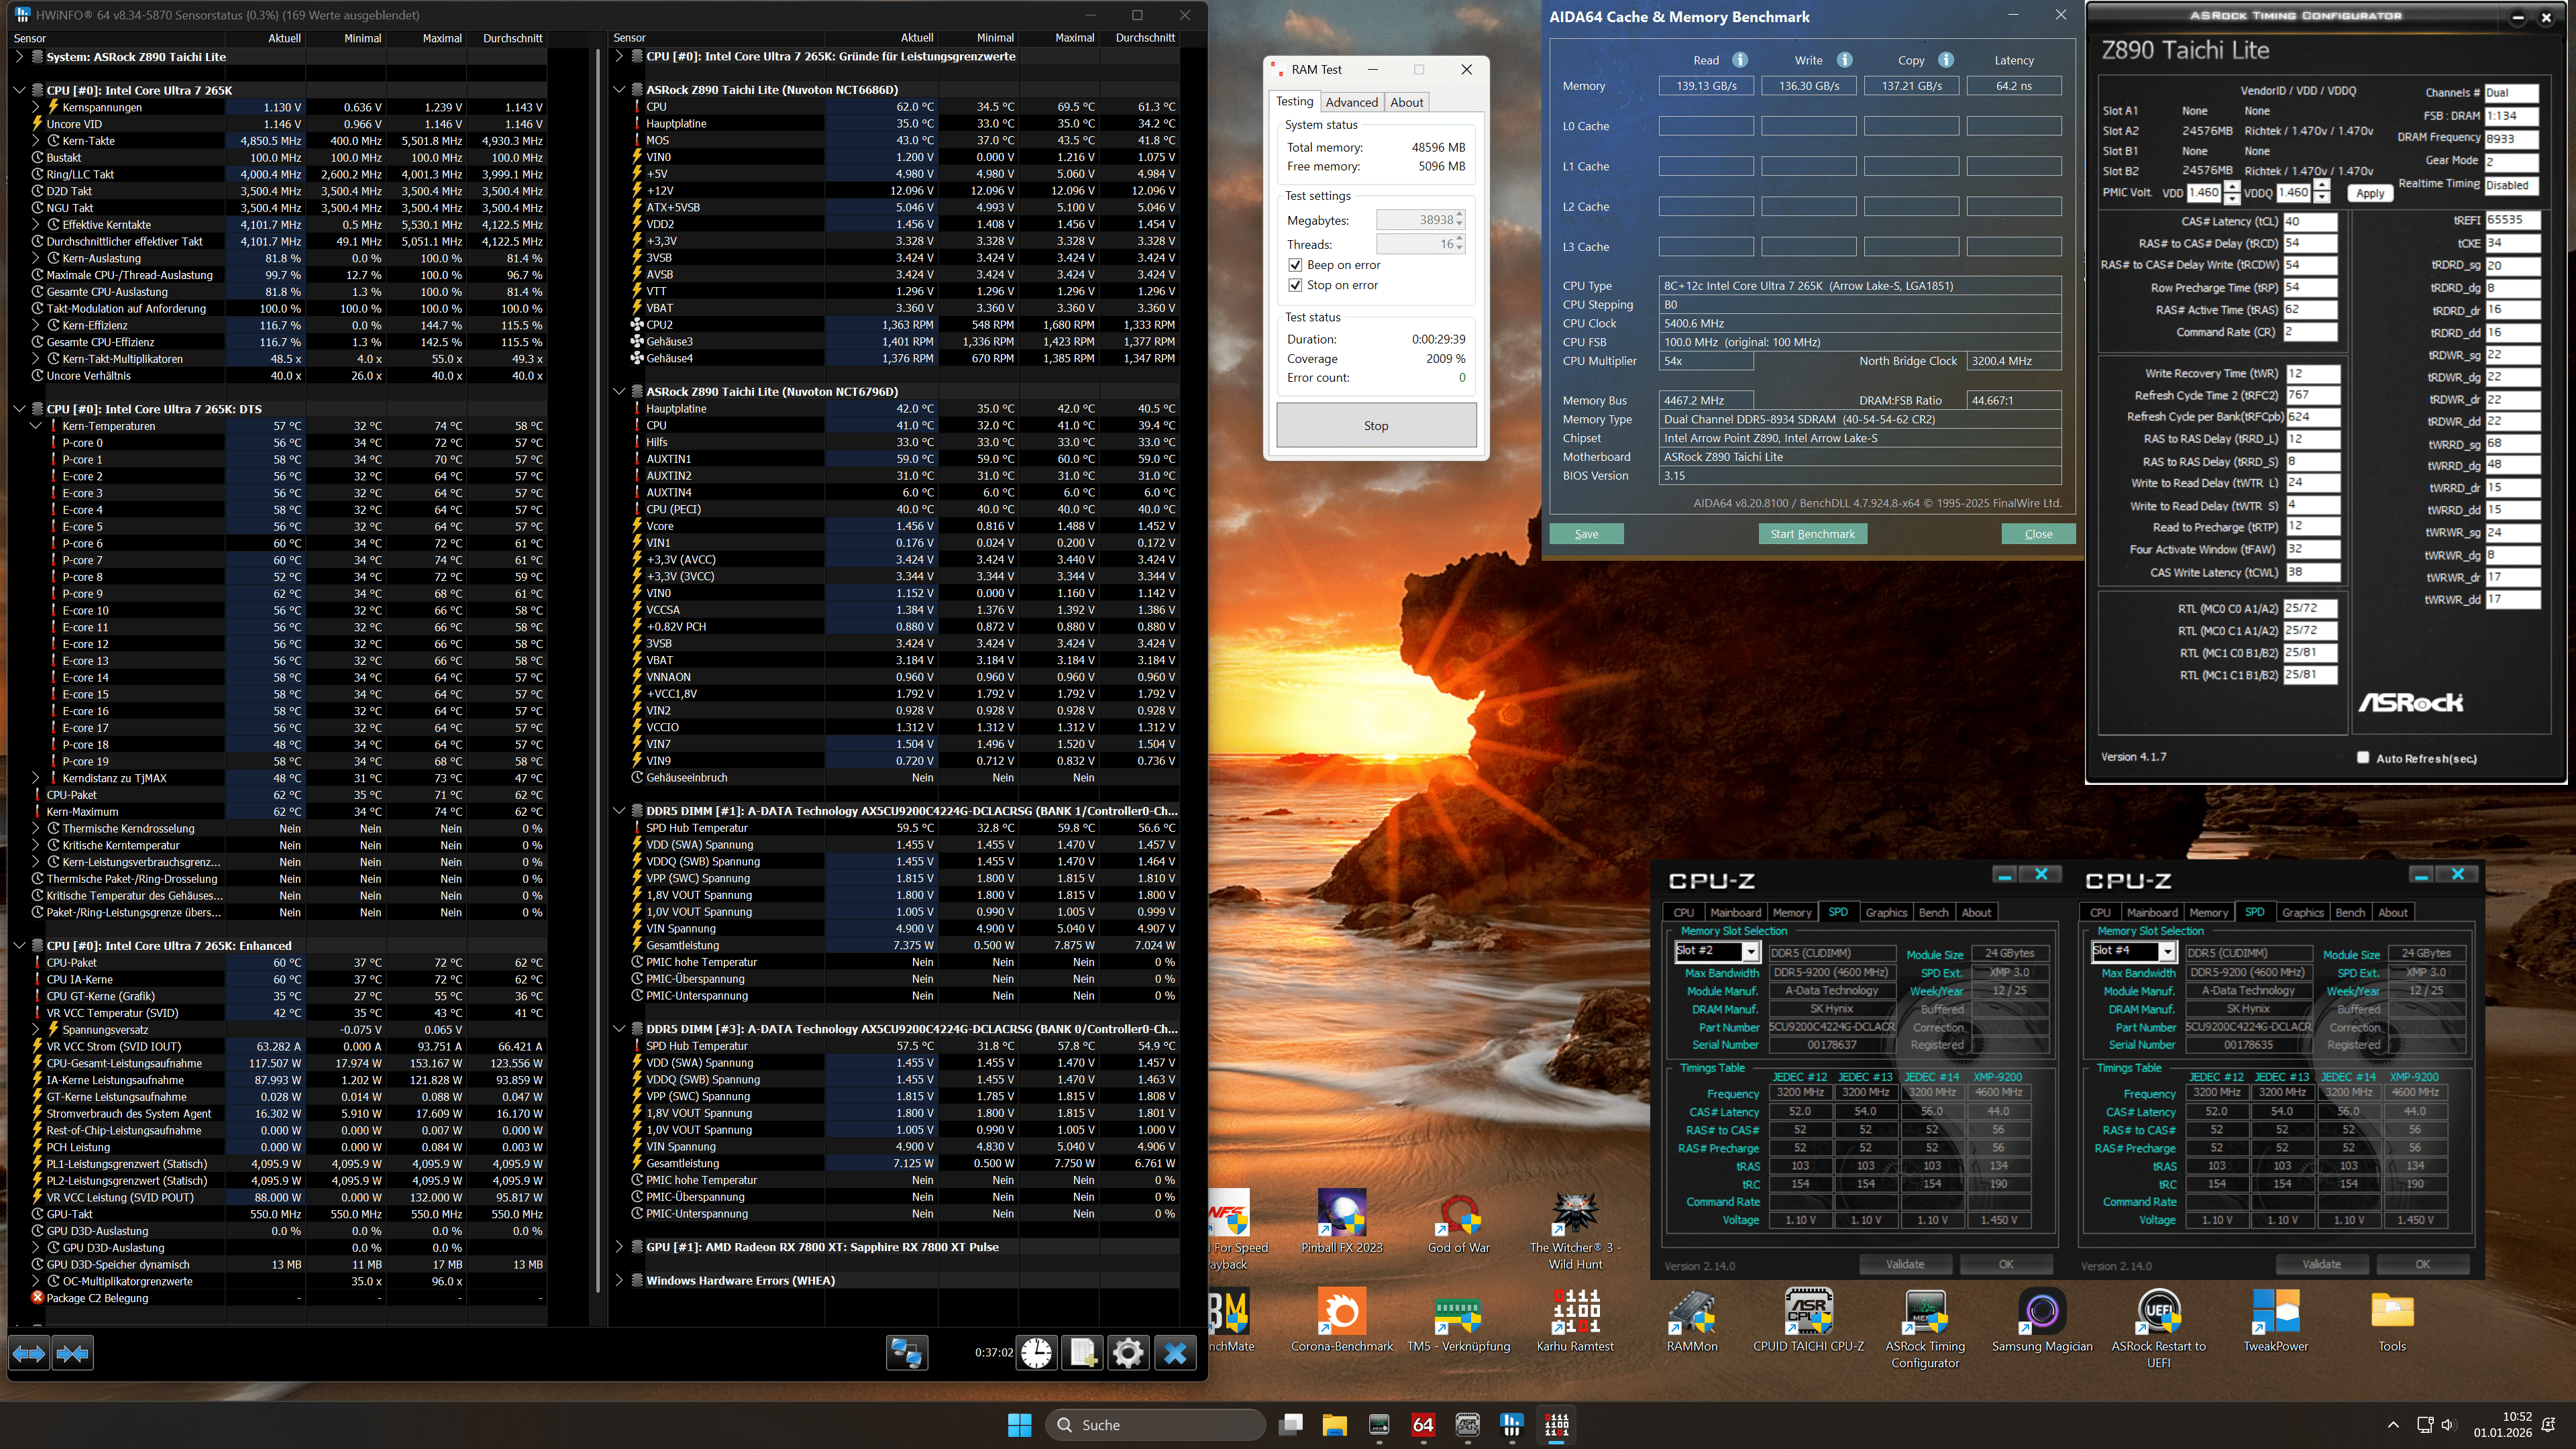Click AIDA64 Copy info icon
The width and height of the screenshot is (2576, 1449).
[x=1946, y=60]
